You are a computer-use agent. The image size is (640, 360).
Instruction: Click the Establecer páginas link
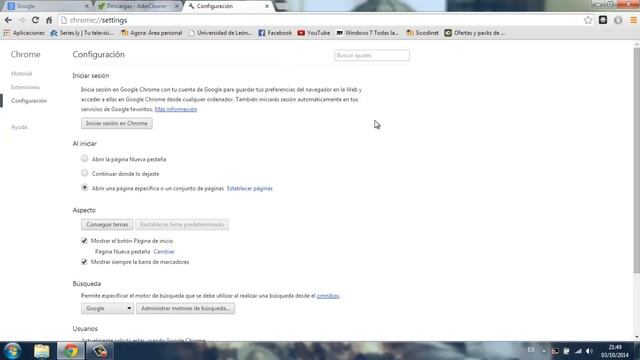pyautogui.click(x=250, y=189)
